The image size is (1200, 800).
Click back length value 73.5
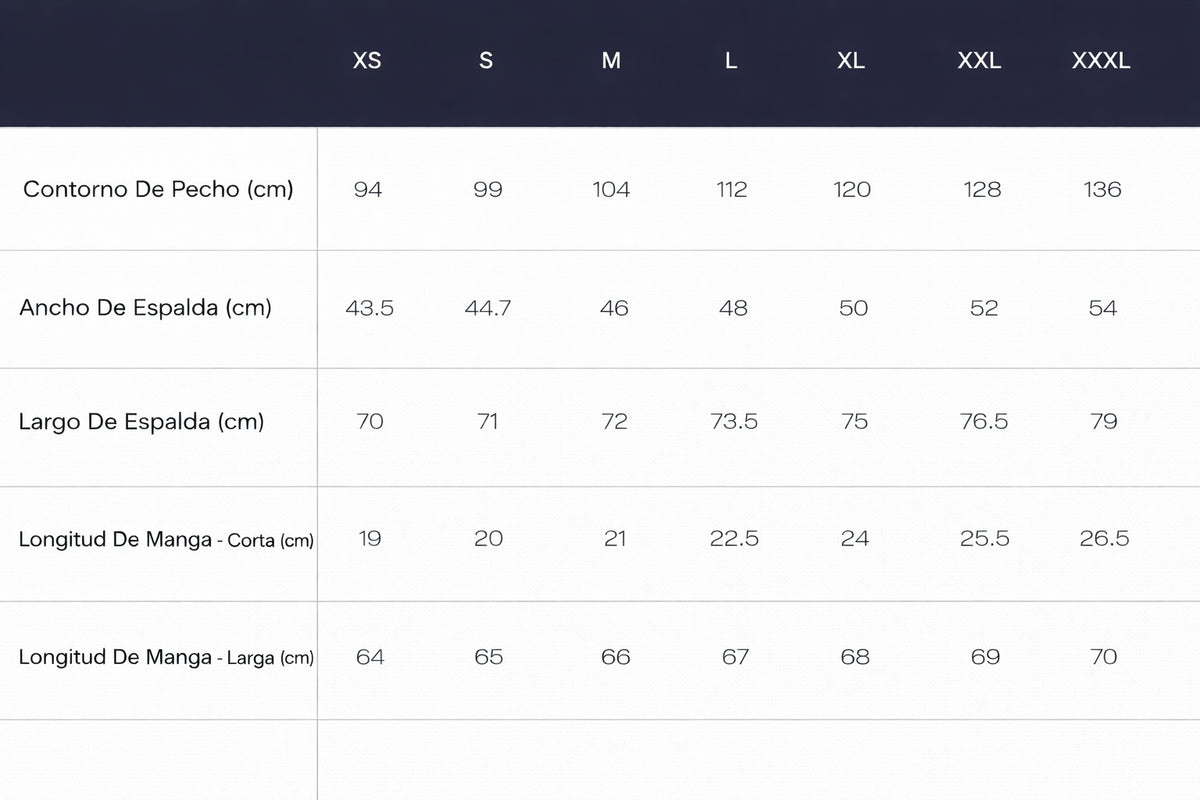[x=734, y=422]
